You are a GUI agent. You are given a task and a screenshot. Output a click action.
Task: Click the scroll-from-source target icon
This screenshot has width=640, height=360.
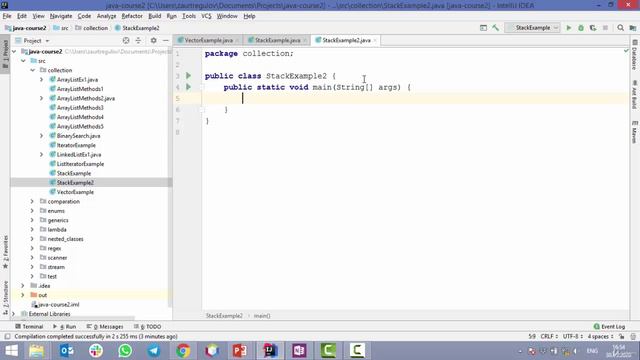[126, 40]
